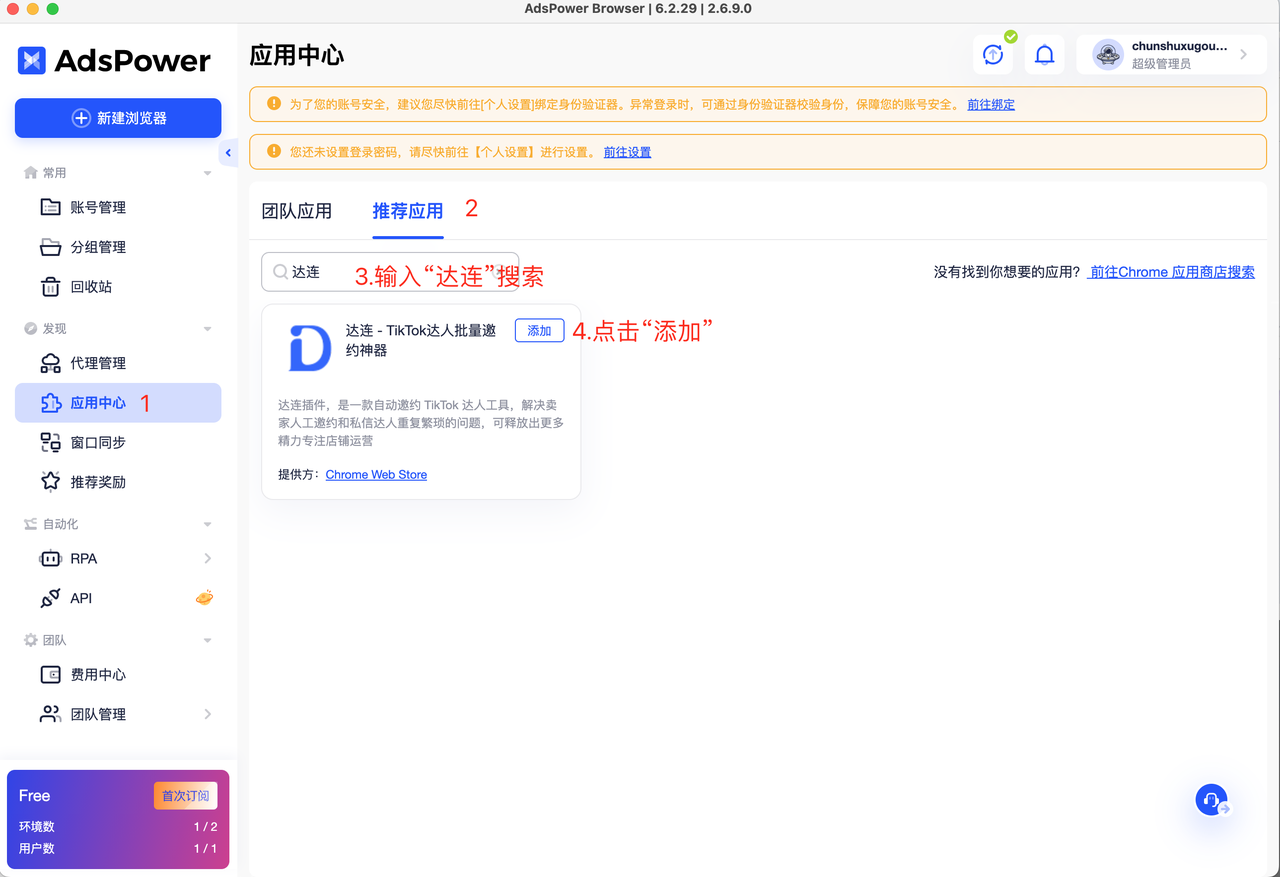Switch to the 团队应用 tab

[x=296, y=211]
